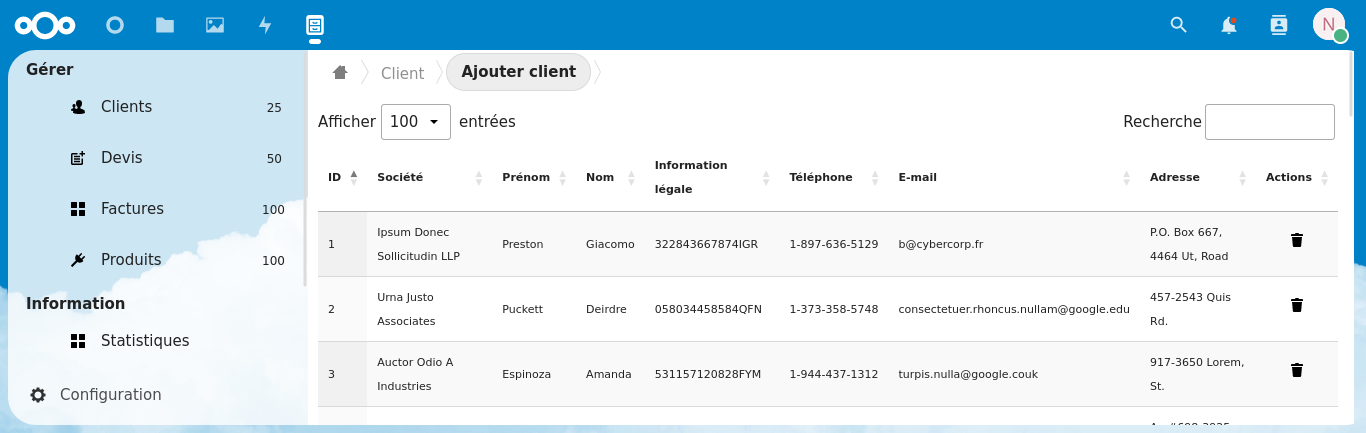Sort table by Adresse column
Image resolution: width=1366 pixels, height=433 pixels.
coord(1198,177)
